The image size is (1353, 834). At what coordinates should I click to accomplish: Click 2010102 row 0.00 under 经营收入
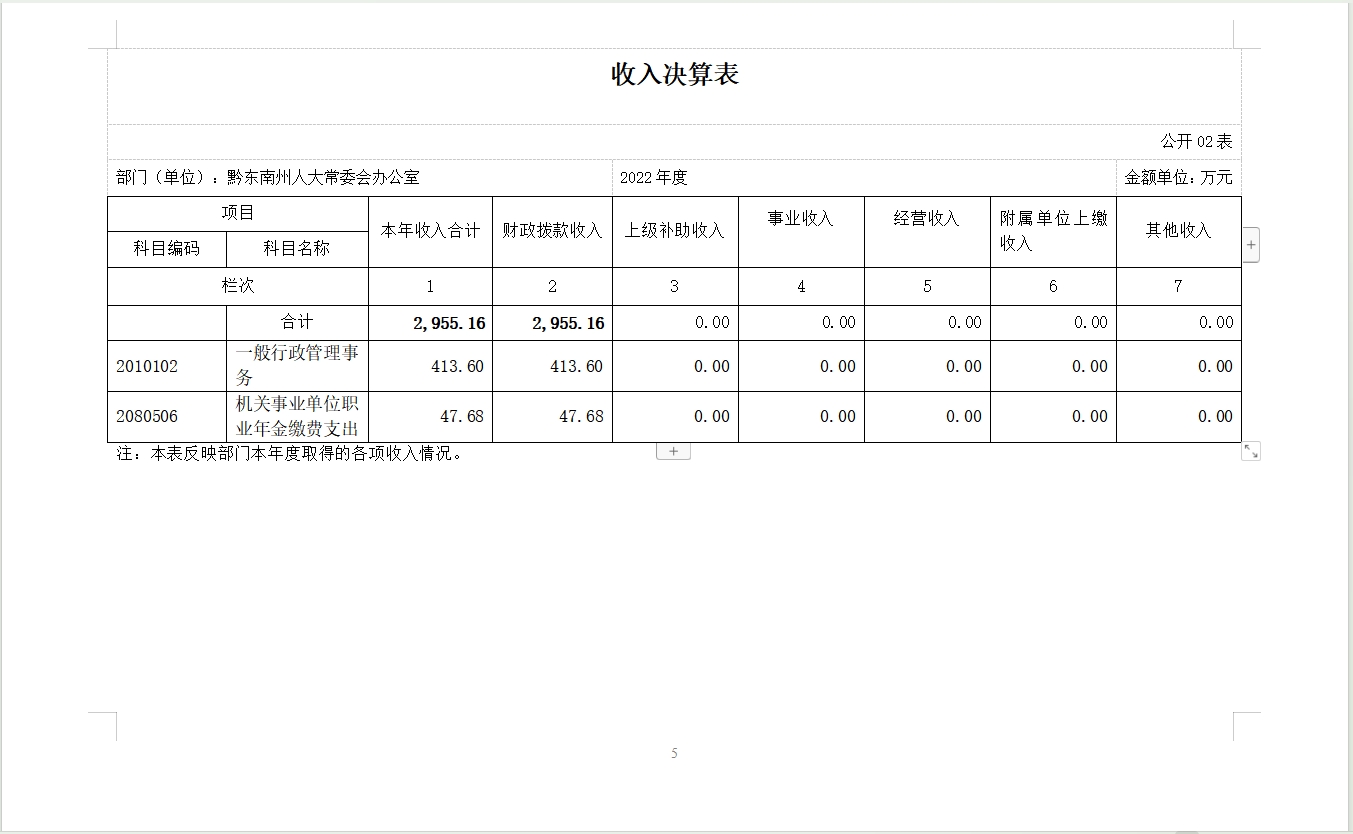tap(964, 366)
